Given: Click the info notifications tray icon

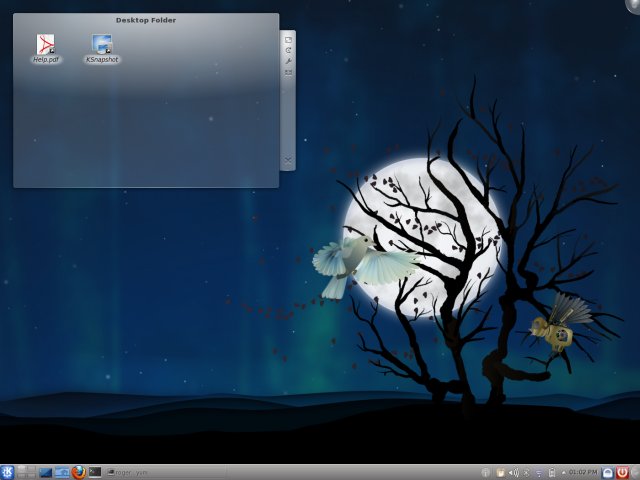Looking at the screenshot, I should 485,473.
